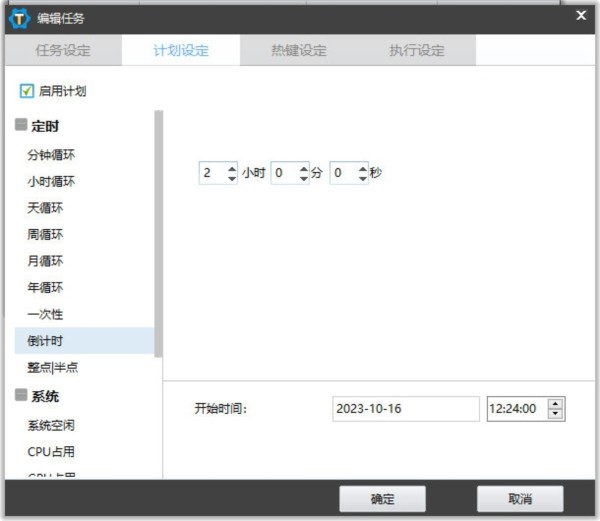Click the 开始时间 date field
This screenshot has width=600, height=521.
coord(405,409)
